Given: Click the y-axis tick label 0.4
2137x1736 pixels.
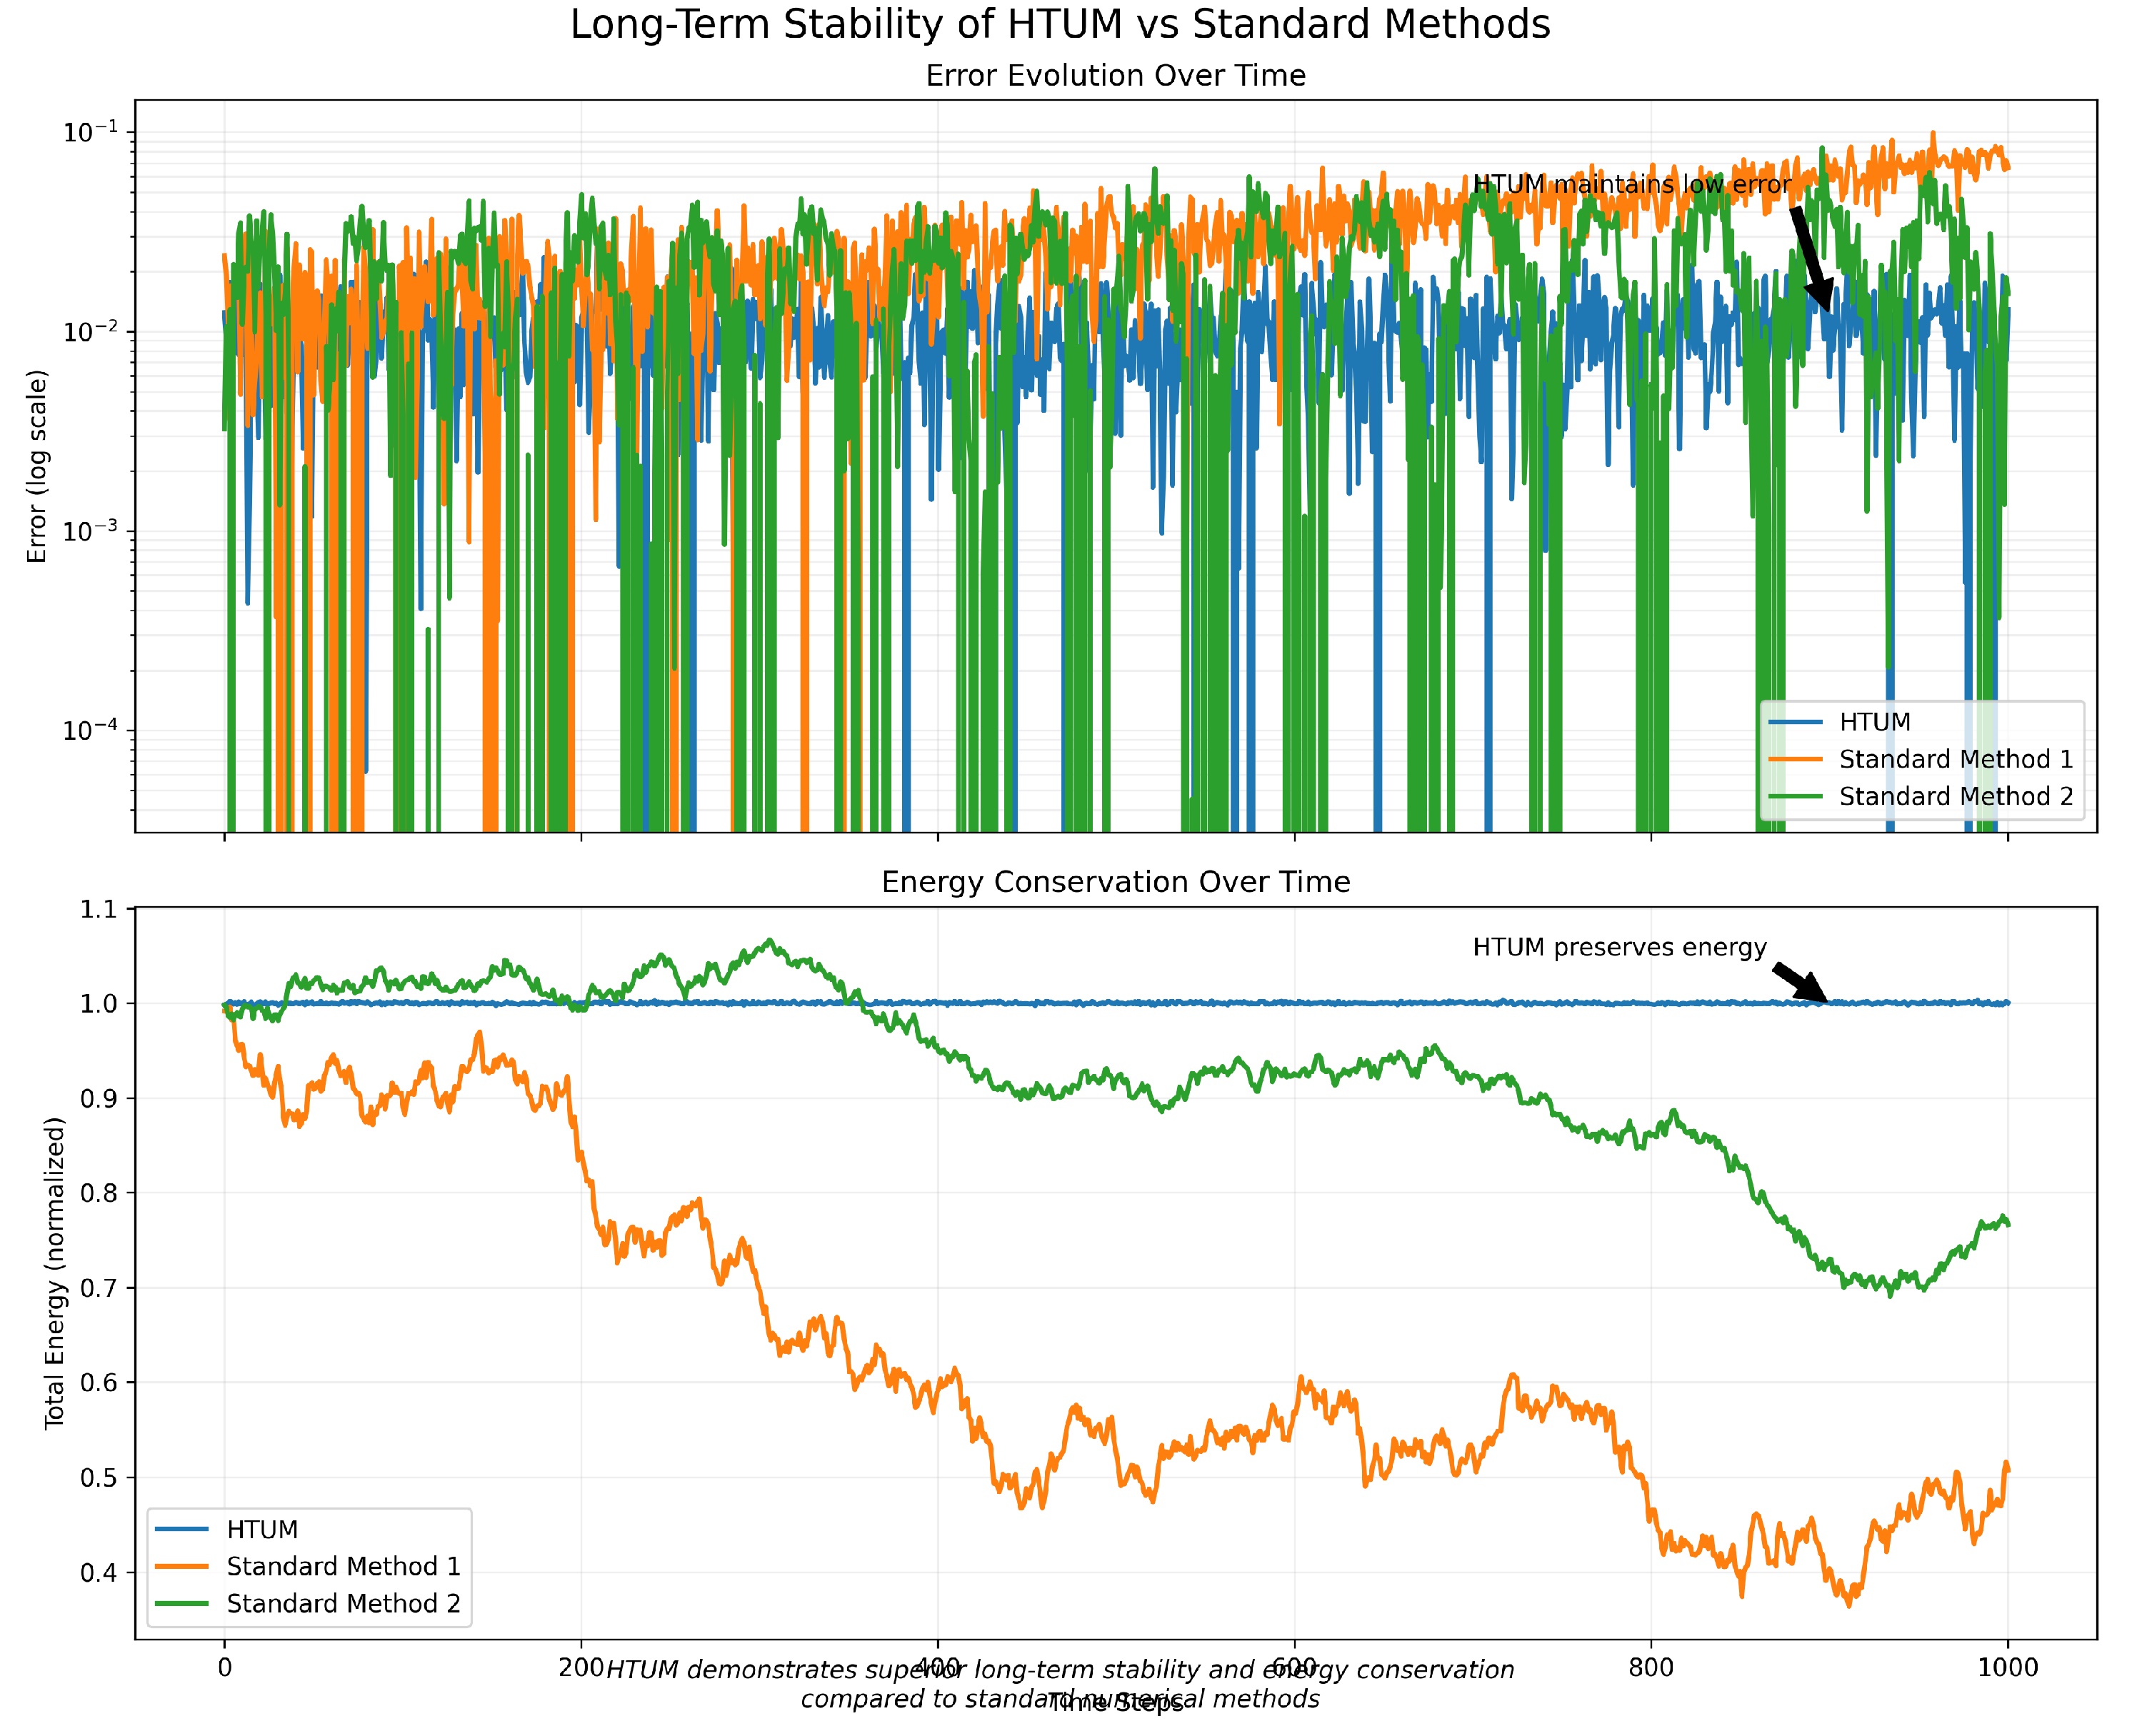Looking at the screenshot, I should [x=98, y=1573].
